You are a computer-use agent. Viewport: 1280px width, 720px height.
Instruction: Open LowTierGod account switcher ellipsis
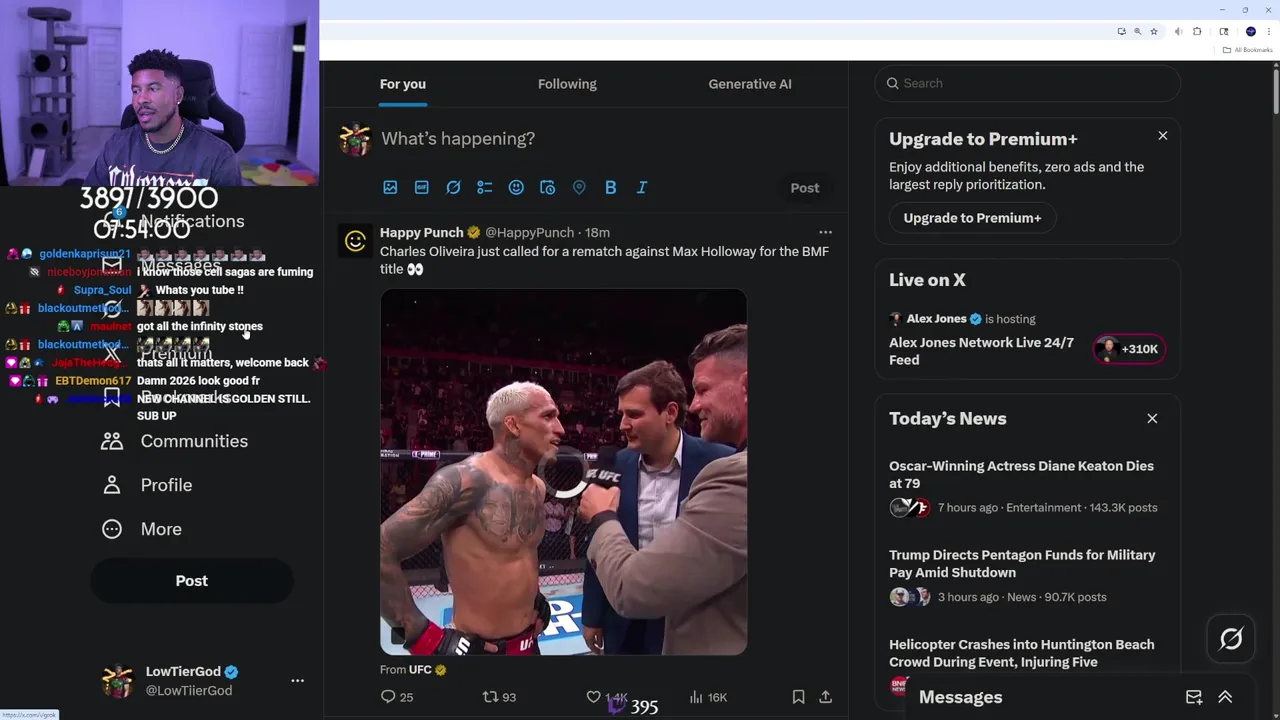coord(297,680)
